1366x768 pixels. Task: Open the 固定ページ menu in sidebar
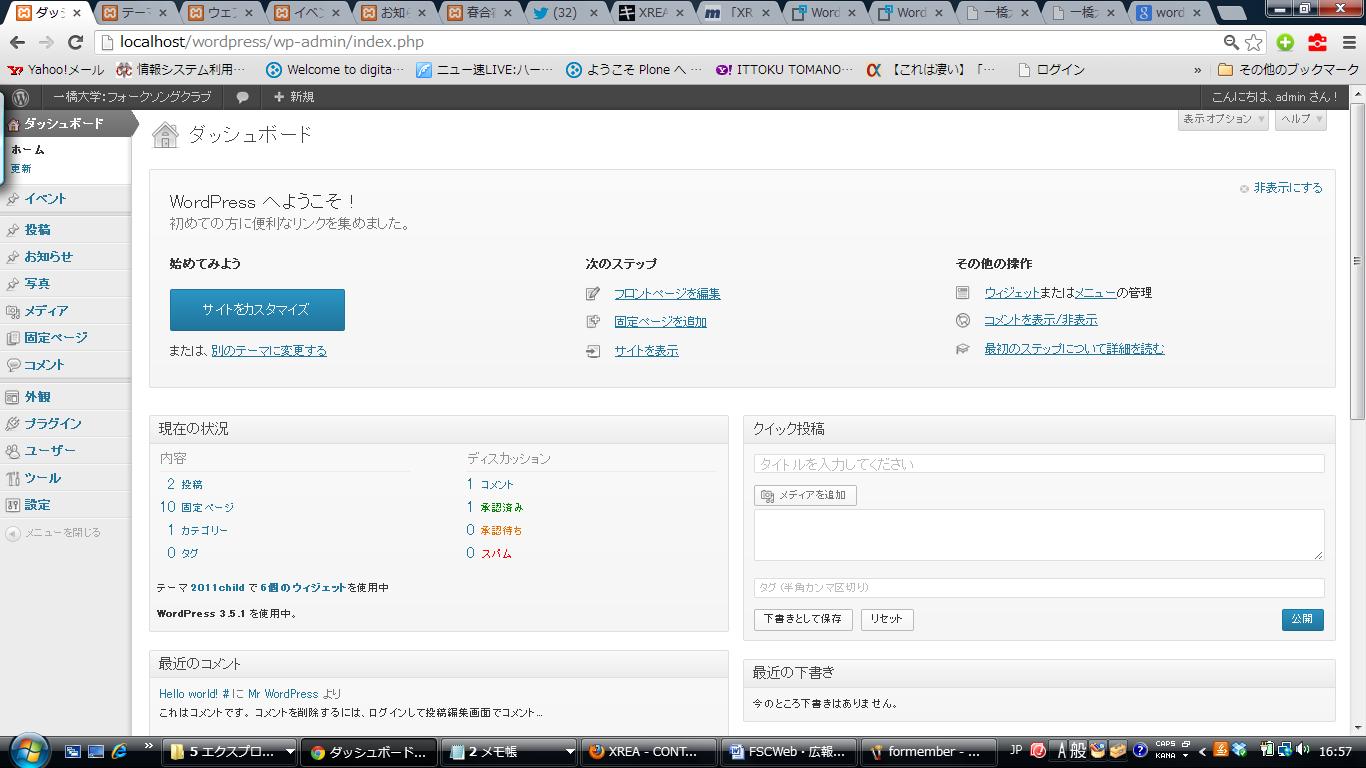pyautogui.click(x=55, y=338)
